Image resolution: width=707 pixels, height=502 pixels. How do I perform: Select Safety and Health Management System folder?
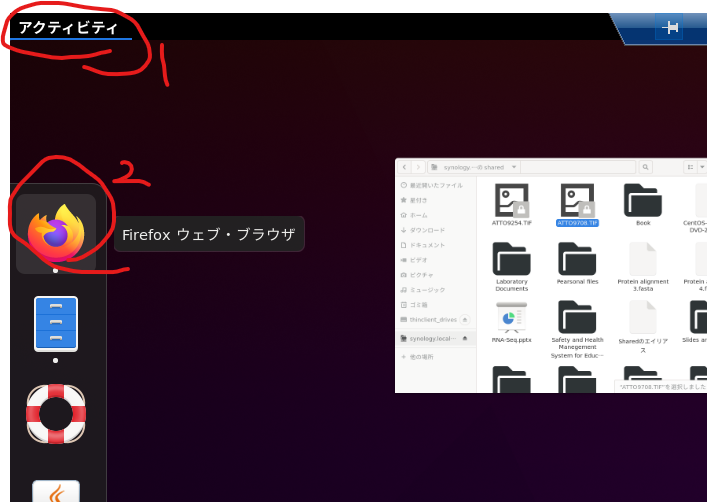click(577, 329)
